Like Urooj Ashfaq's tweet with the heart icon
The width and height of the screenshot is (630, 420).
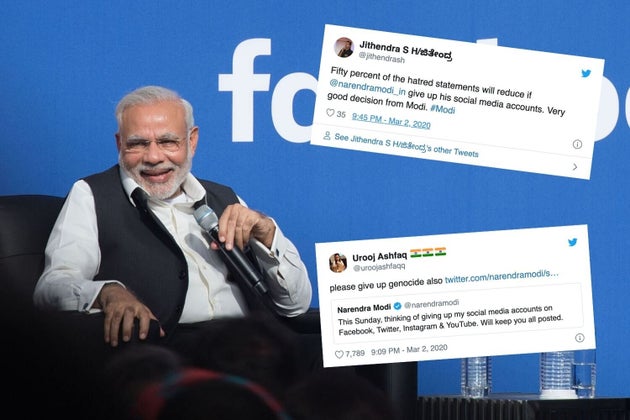[x=339, y=354]
